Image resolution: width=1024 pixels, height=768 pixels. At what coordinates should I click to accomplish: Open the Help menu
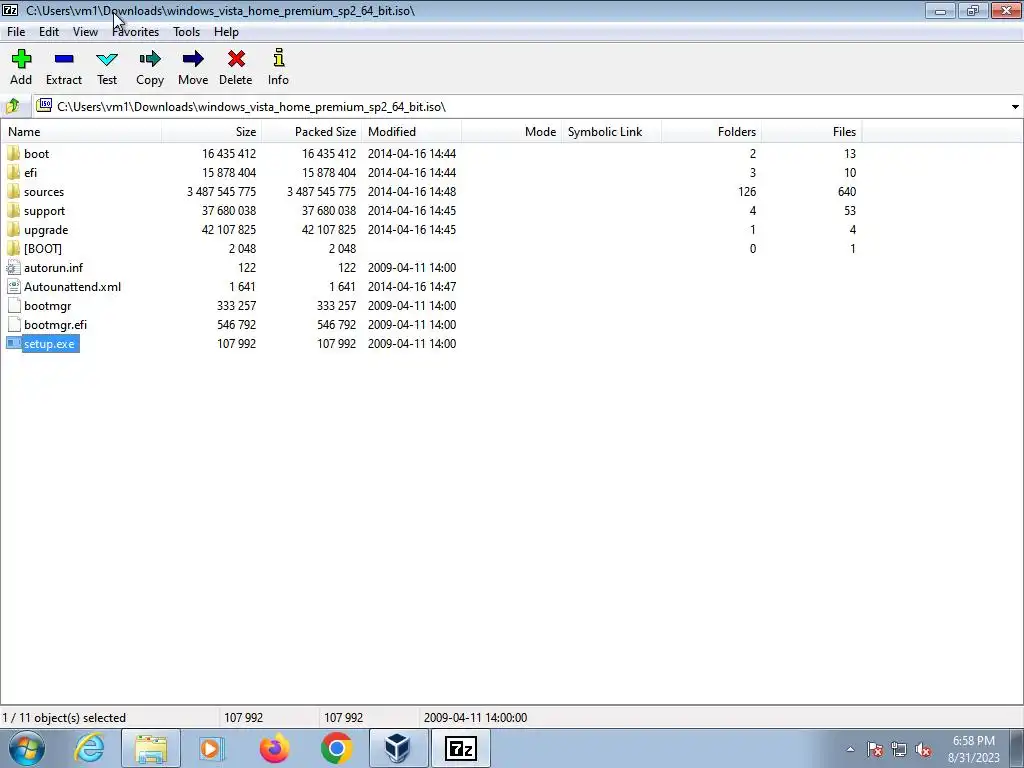226,31
